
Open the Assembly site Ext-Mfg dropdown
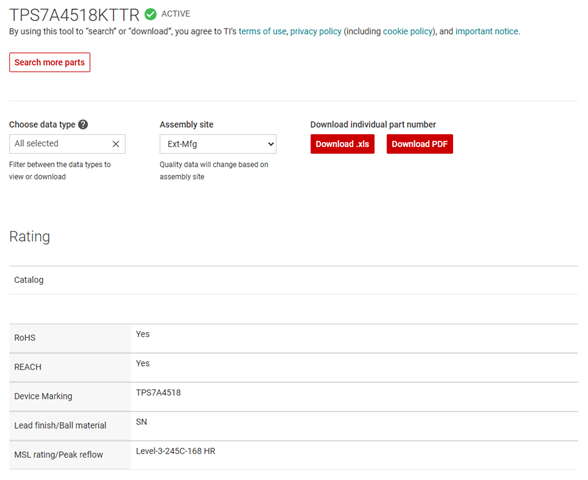(x=218, y=144)
